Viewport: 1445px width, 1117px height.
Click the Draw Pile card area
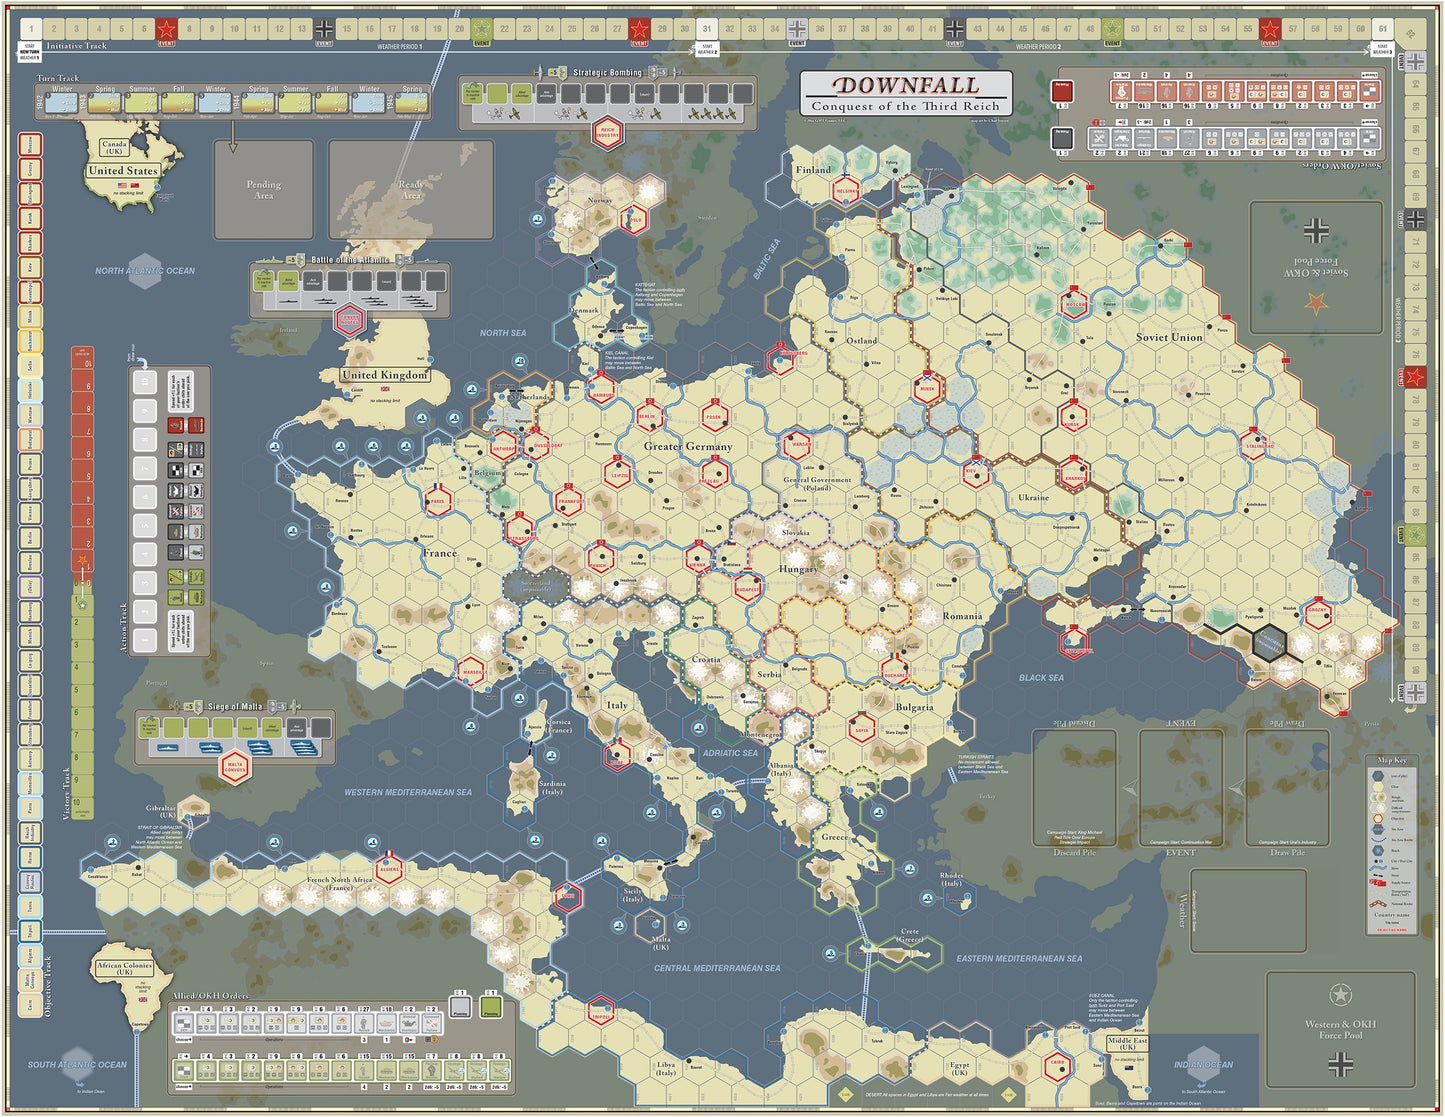[x=1287, y=788]
